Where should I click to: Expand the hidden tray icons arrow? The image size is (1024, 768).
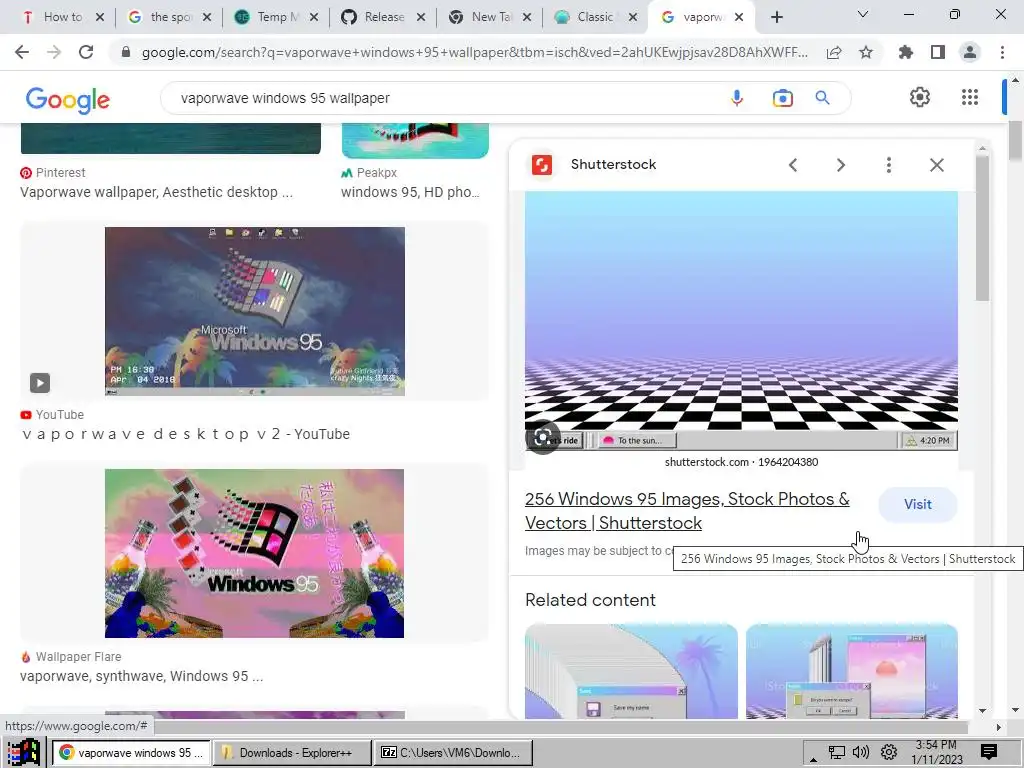pyautogui.click(x=813, y=759)
